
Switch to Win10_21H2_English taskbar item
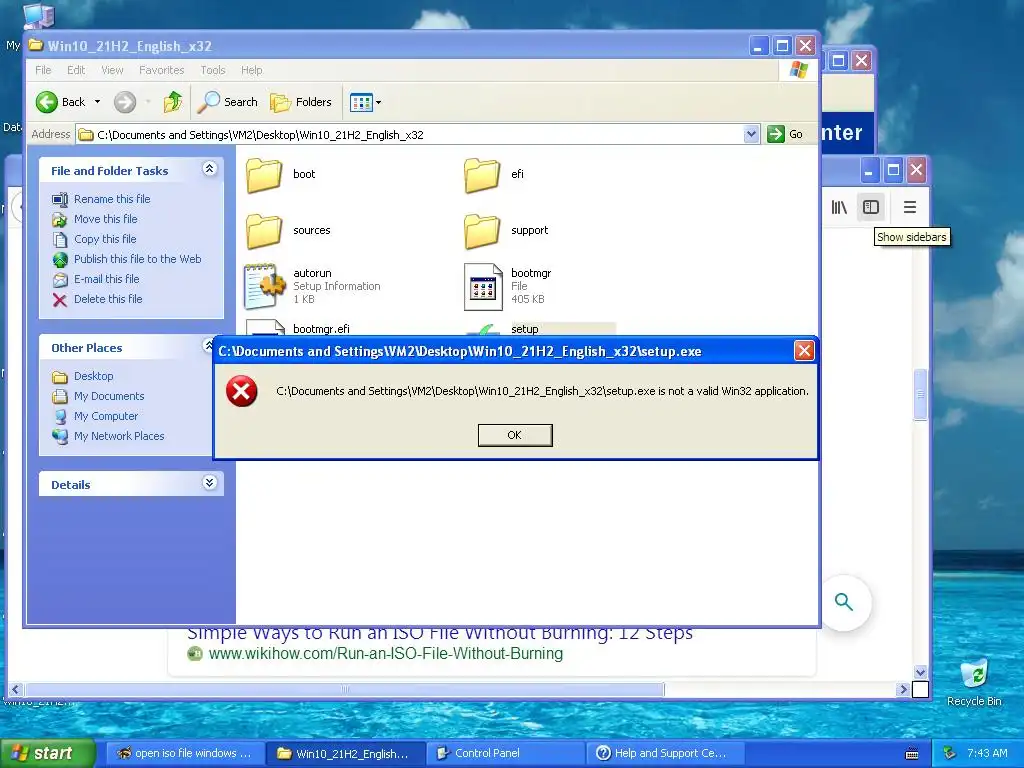pos(345,753)
